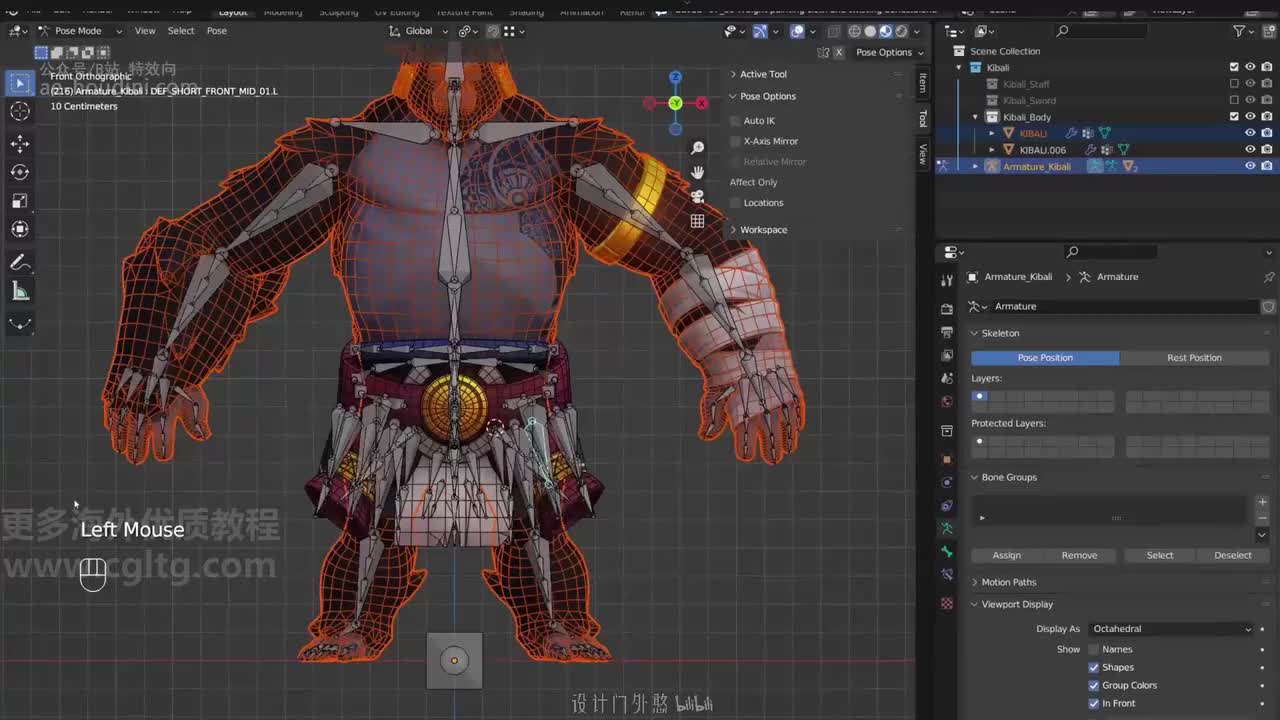Viewport: 1280px width, 720px height.
Task: Click the Assign bone group button
Action: coord(1006,555)
